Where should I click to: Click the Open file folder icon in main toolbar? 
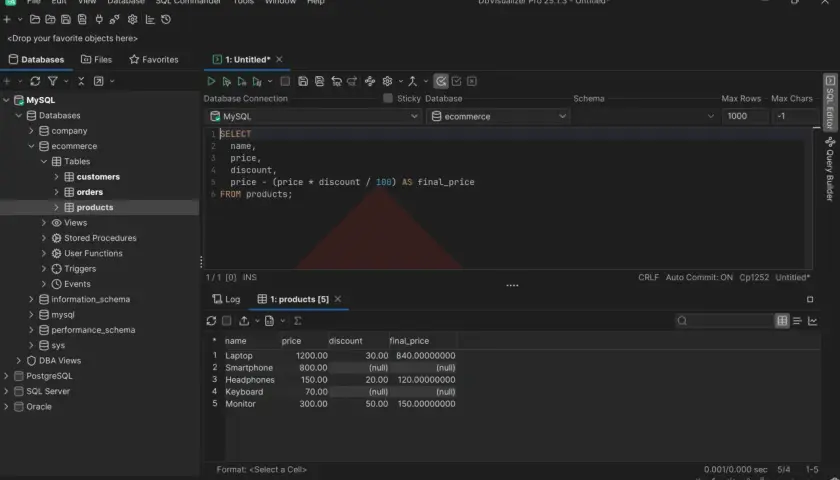pyautogui.click(x=35, y=19)
